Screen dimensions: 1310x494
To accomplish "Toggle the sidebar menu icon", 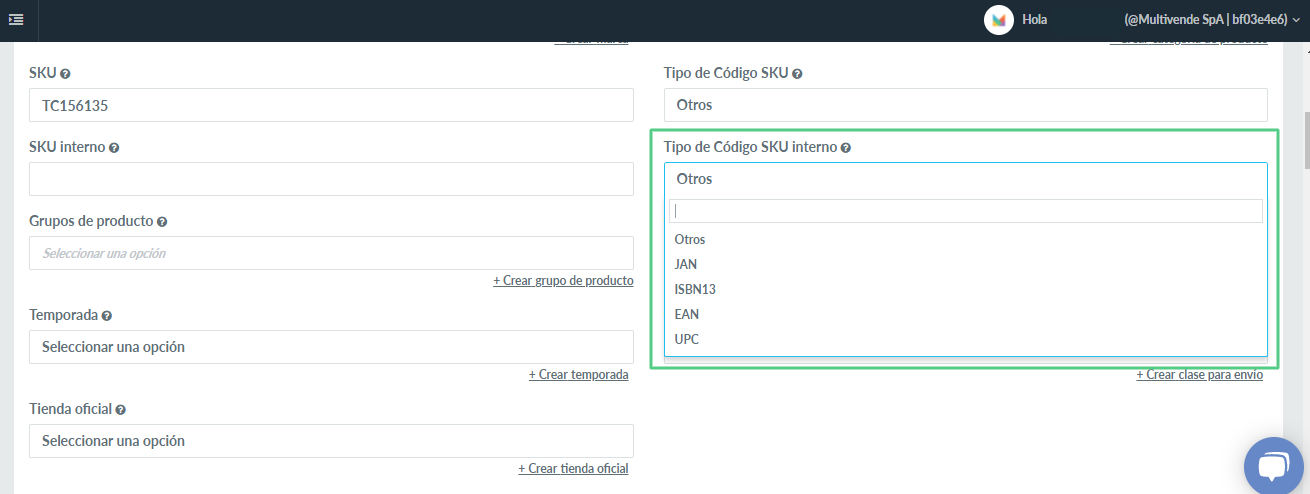I will 16,19.
